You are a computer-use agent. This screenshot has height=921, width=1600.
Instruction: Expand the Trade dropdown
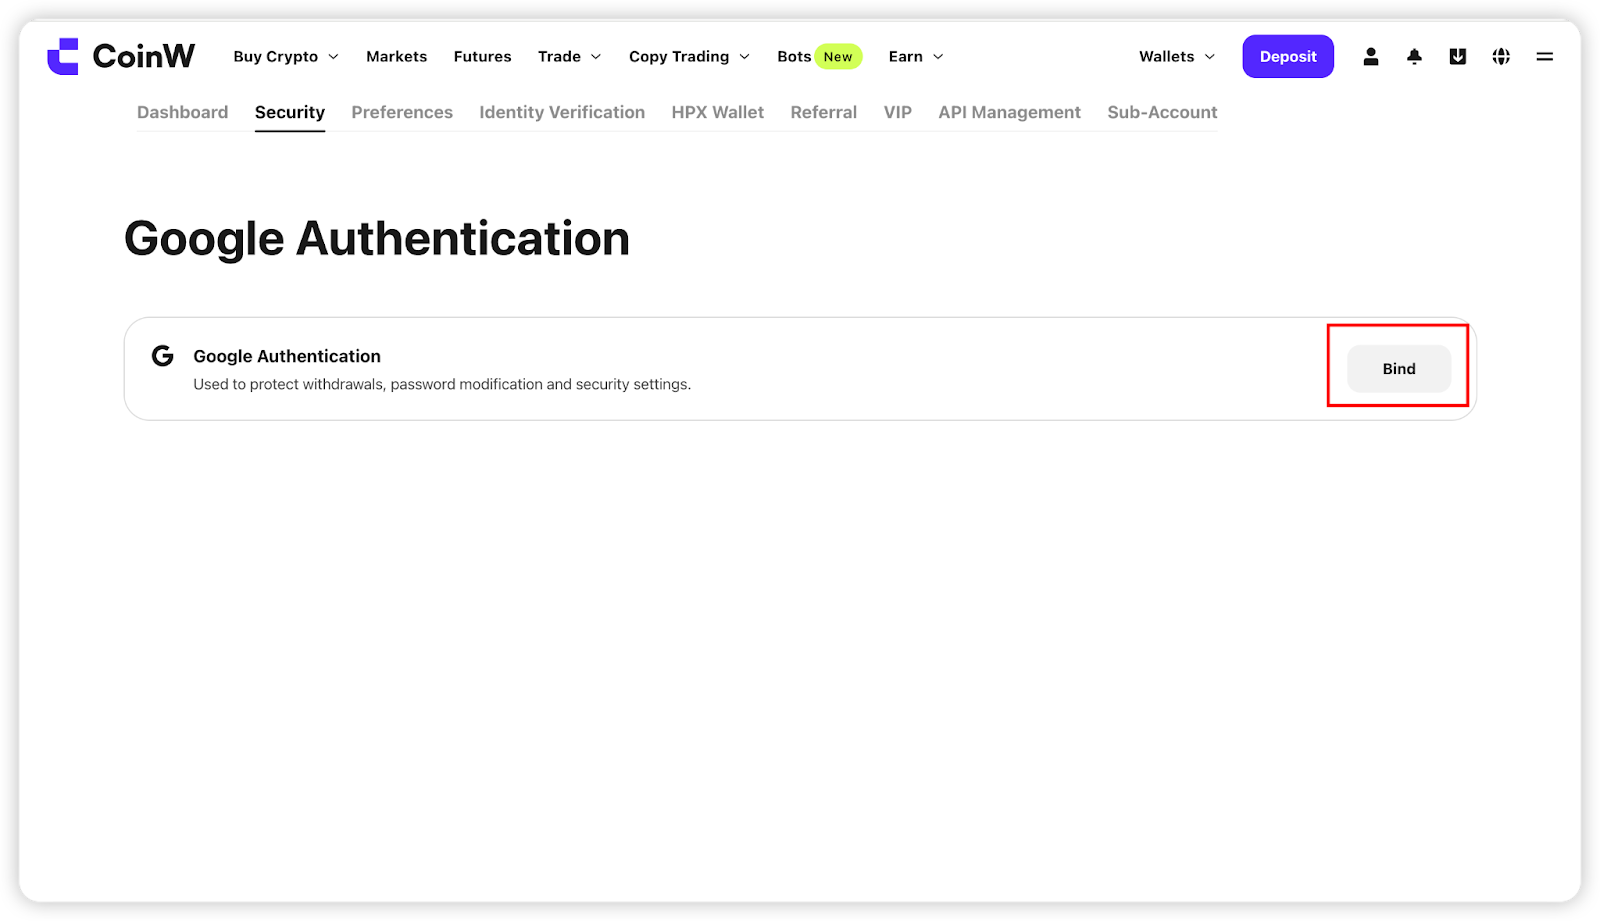(570, 57)
